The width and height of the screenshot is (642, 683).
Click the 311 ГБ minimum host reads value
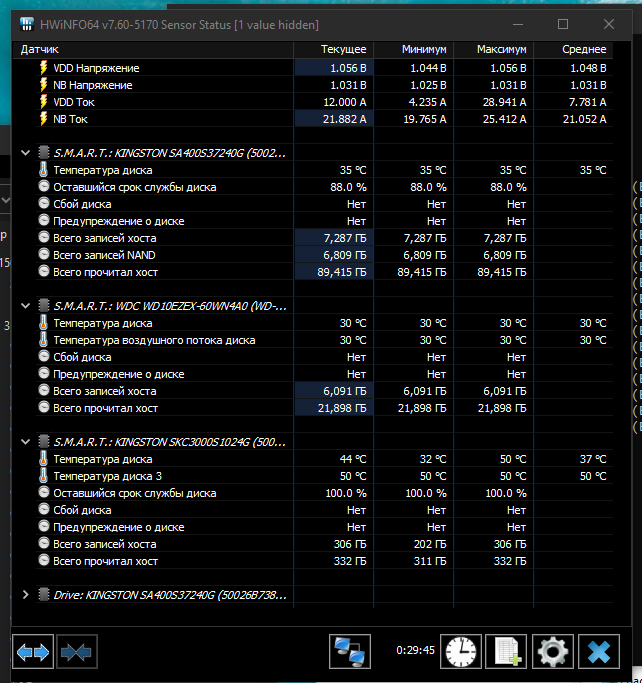(x=430, y=561)
